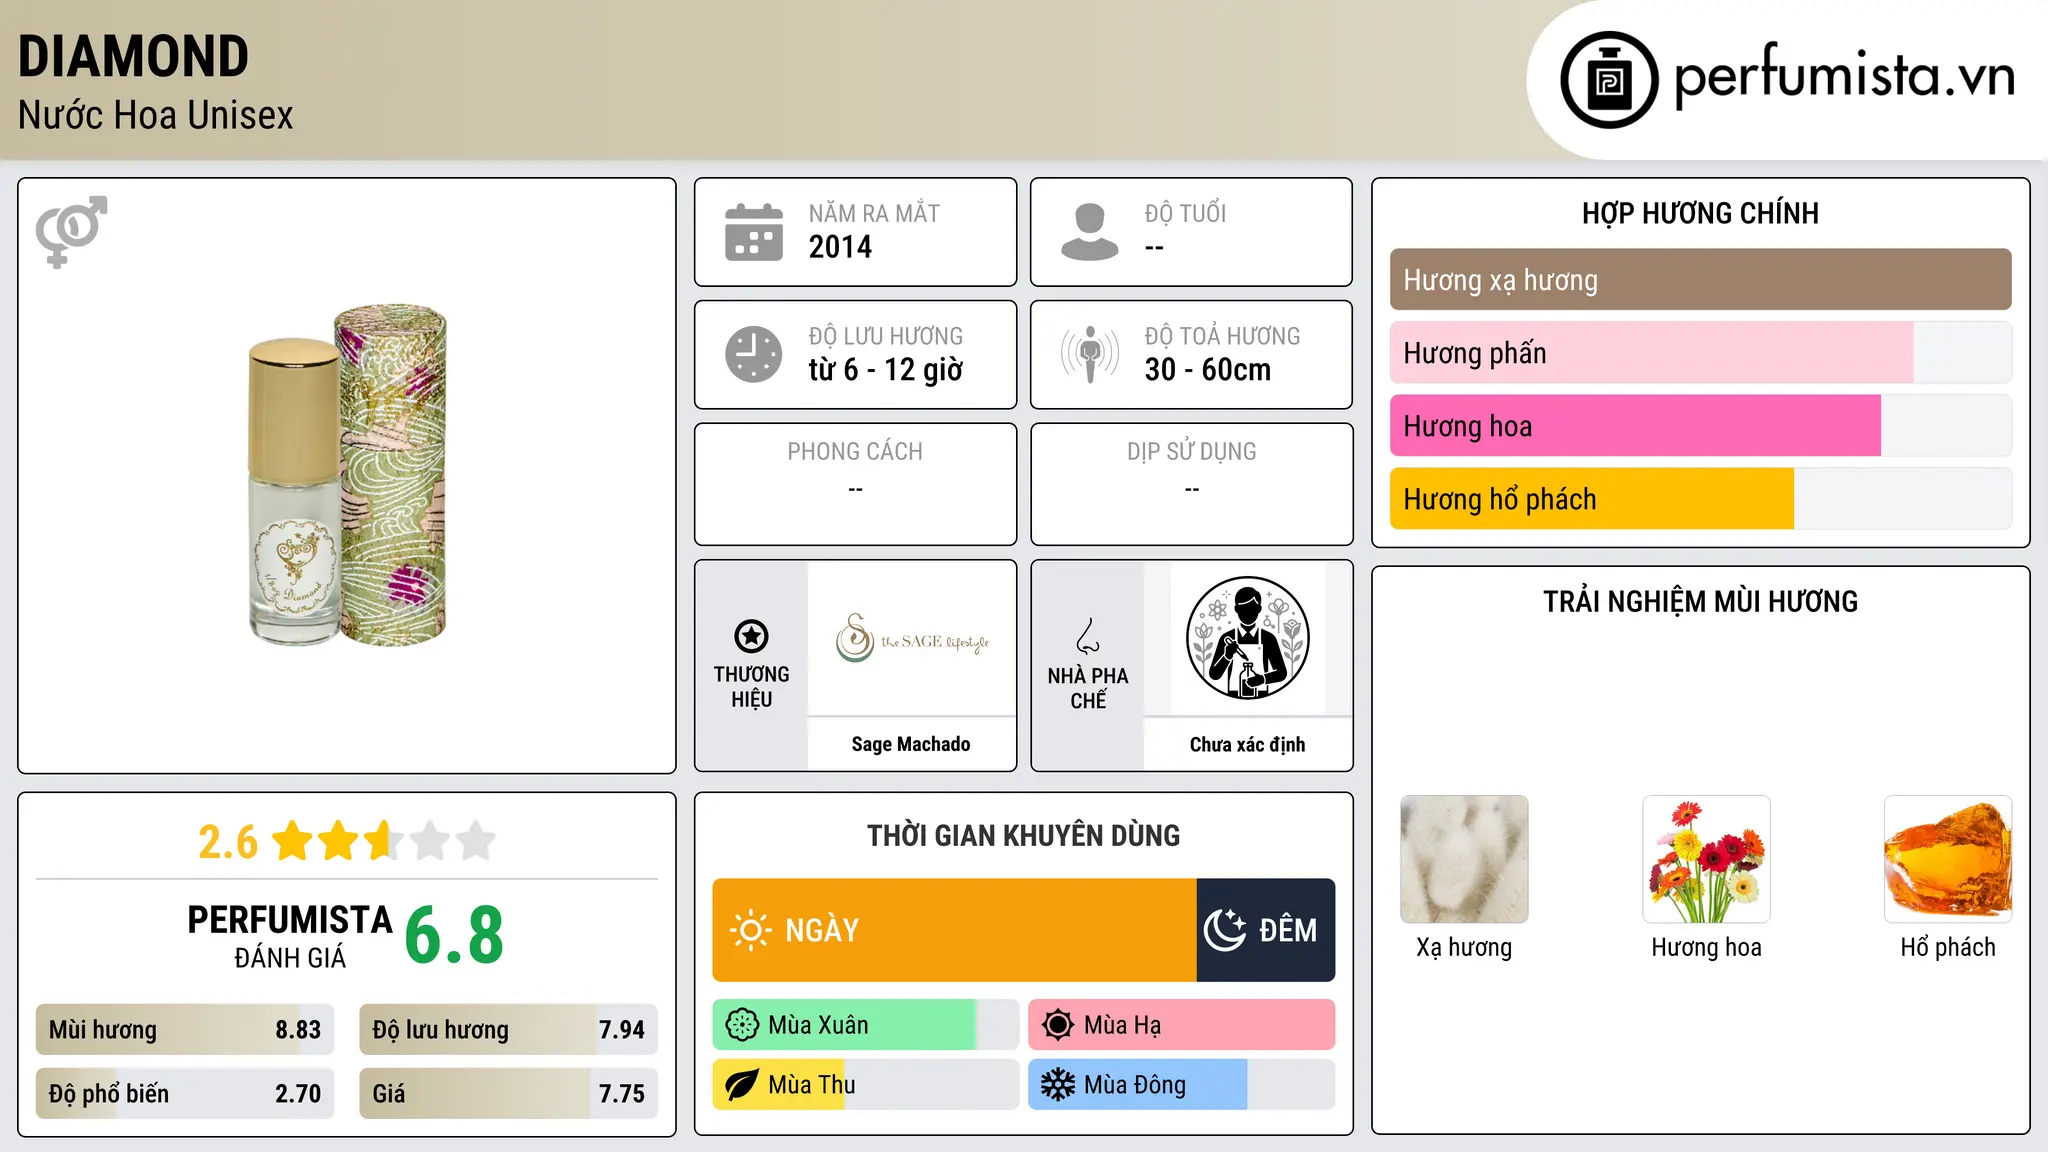Click the Độ lưu hương score bar
Viewport: 2048px width, 1152px height.
click(x=509, y=1030)
